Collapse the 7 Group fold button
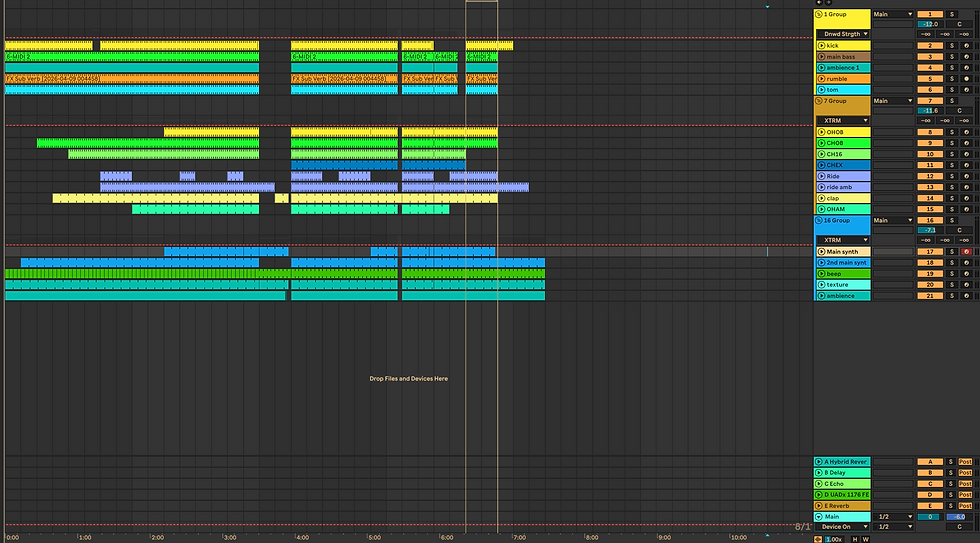 [819, 101]
